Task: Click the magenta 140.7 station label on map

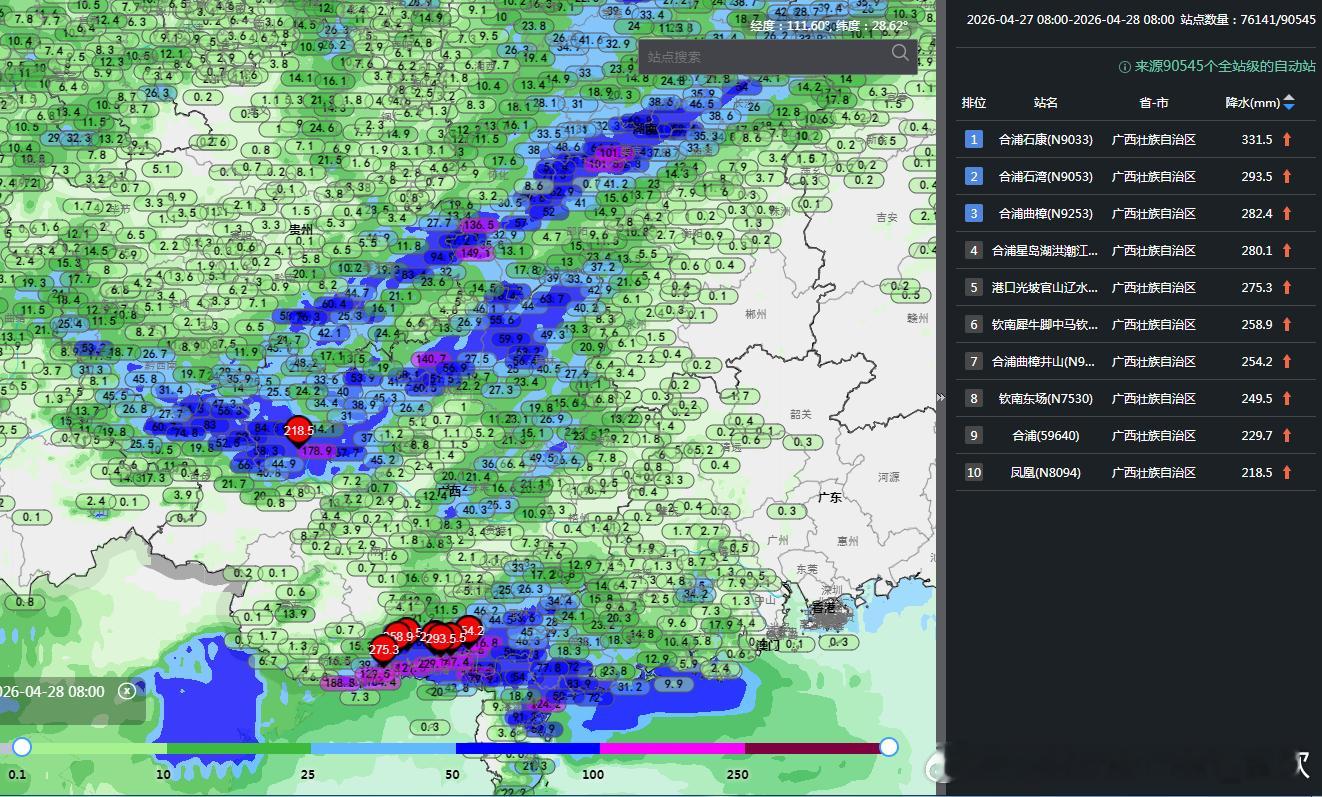Action: click(x=431, y=359)
